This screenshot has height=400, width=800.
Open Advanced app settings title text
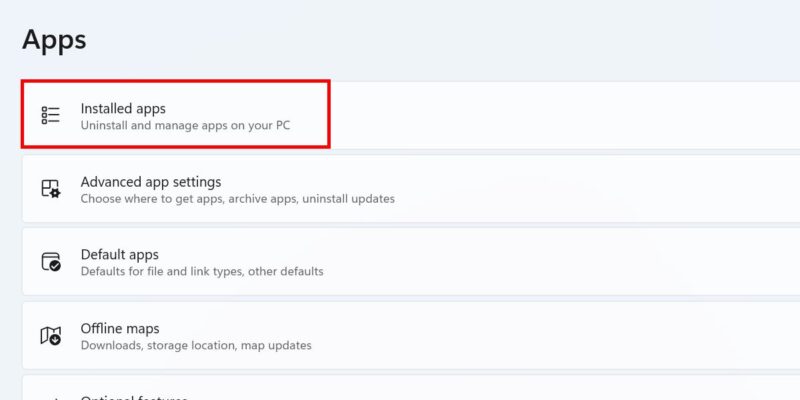(151, 182)
